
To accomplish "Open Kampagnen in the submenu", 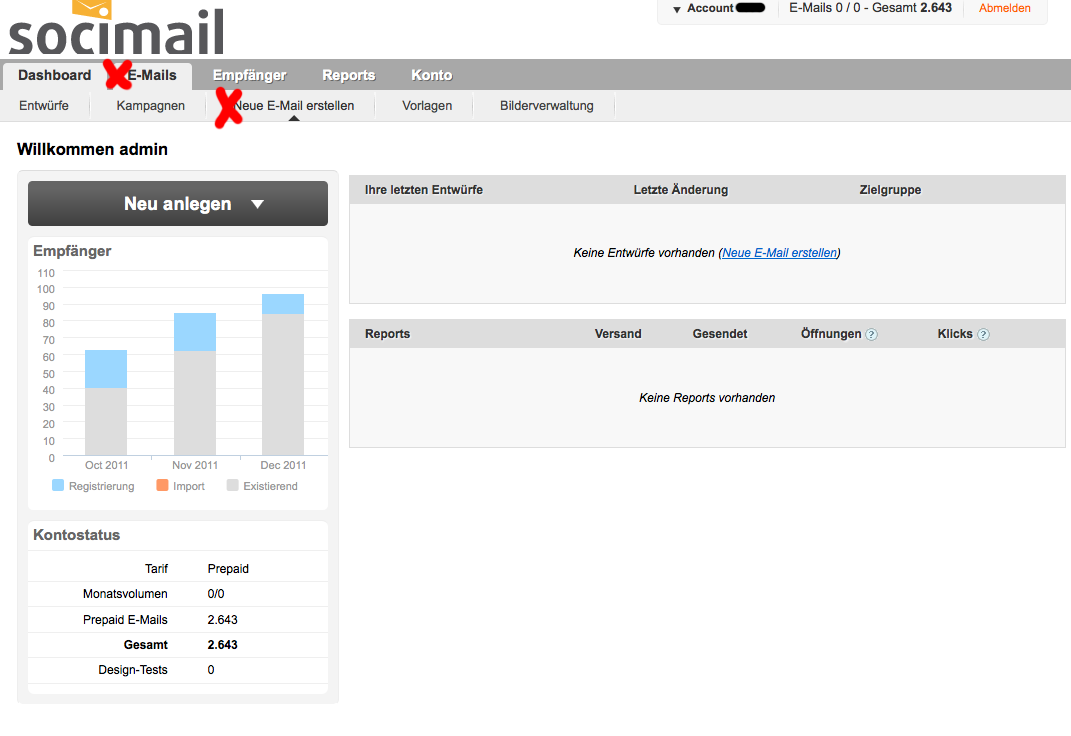I will (150, 106).
